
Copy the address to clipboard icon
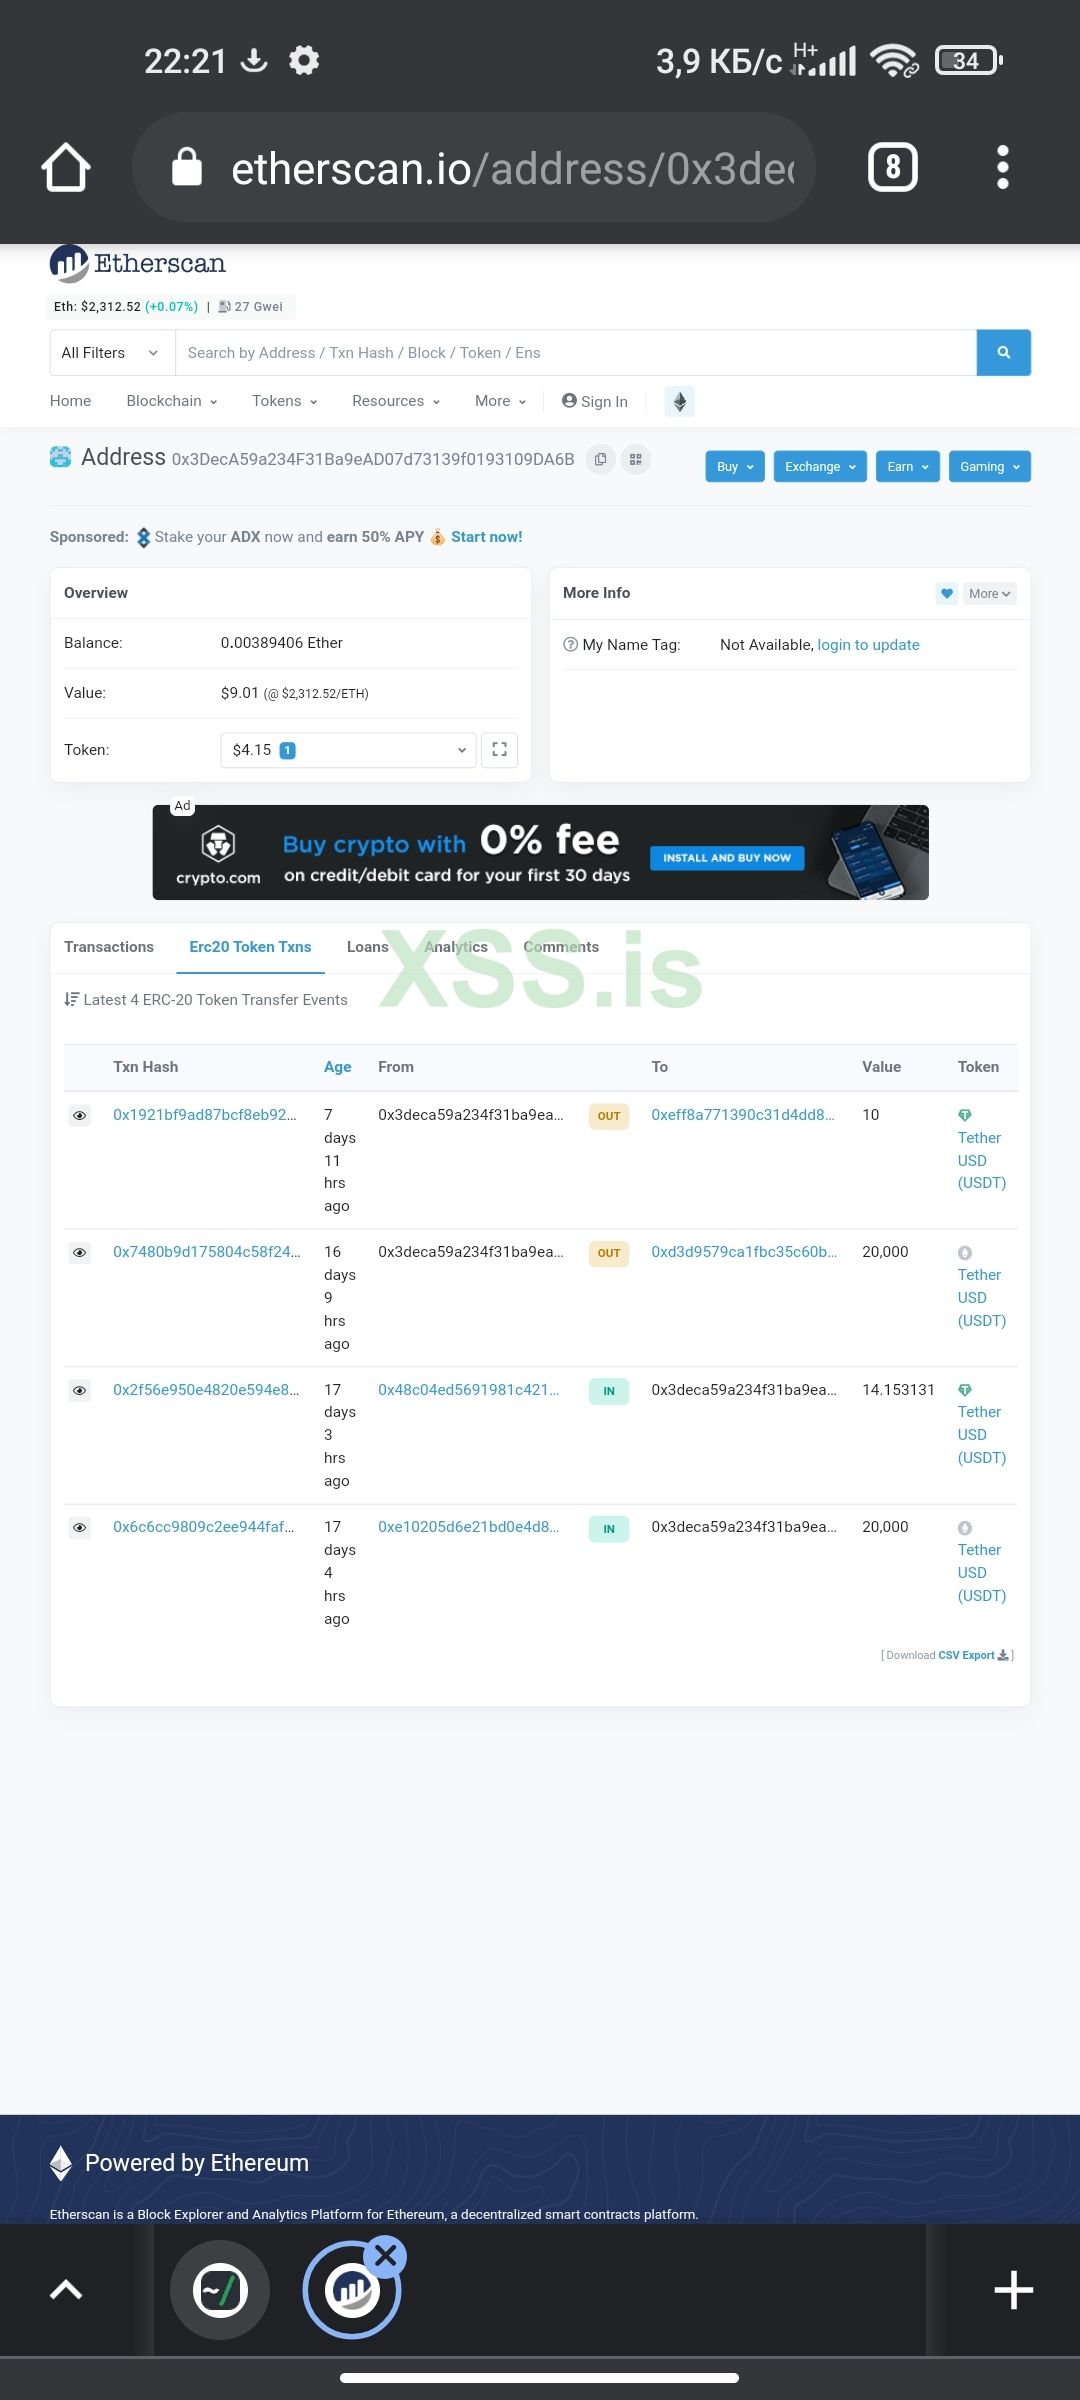pyautogui.click(x=600, y=459)
